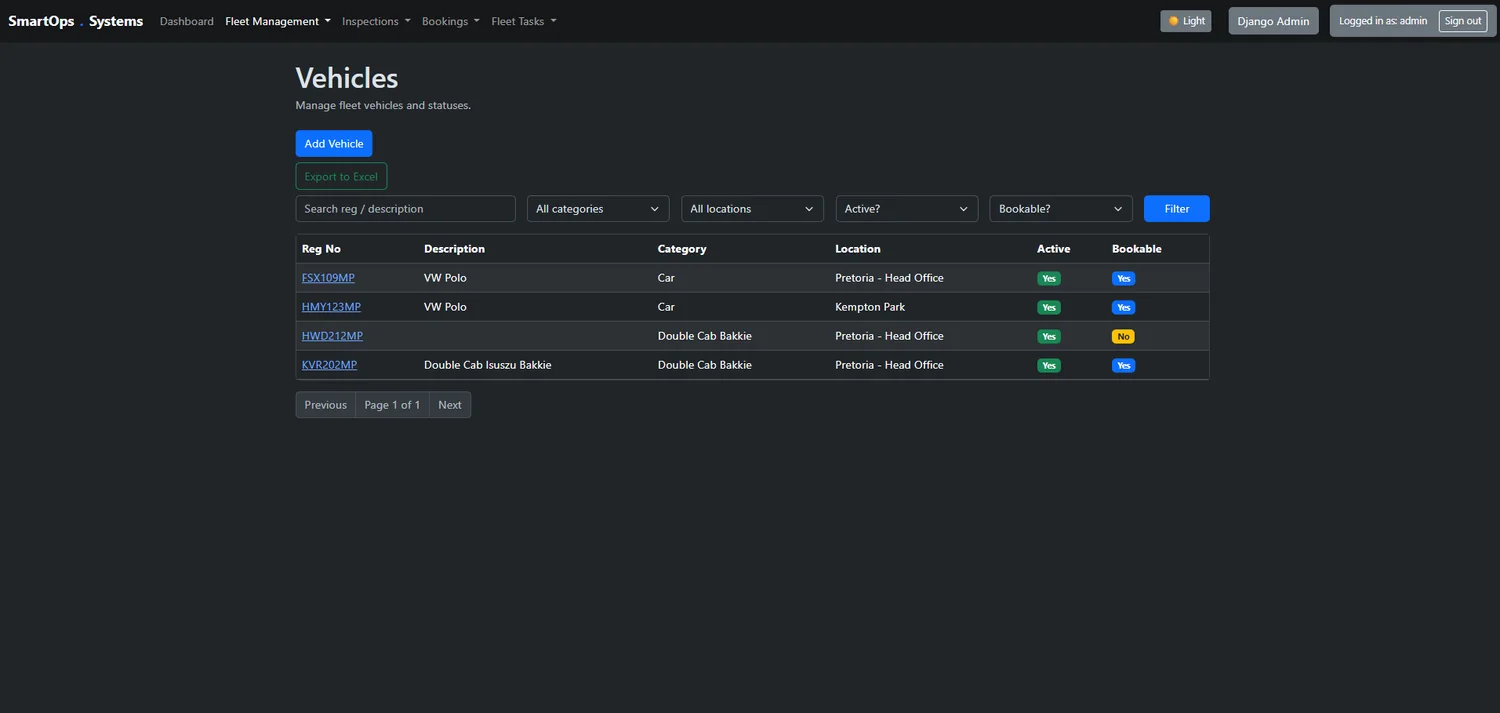The height and width of the screenshot is (713, 1500).
Task: Expand the Fleet Management menu
Action: [x=278, y=21]
